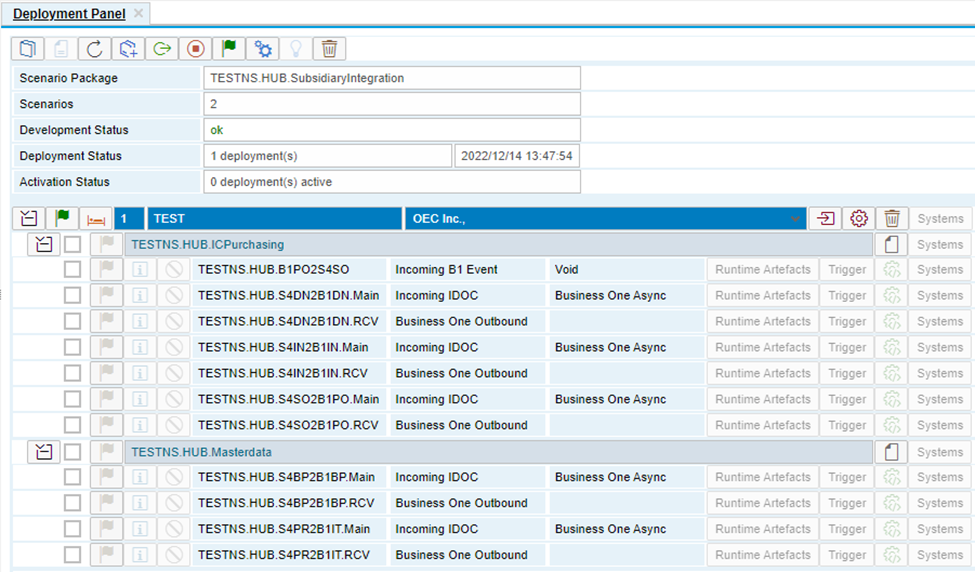Click the Systems button in the TEST row
Viewport: 975px width, 572px height.
click(x=940, y=218)
